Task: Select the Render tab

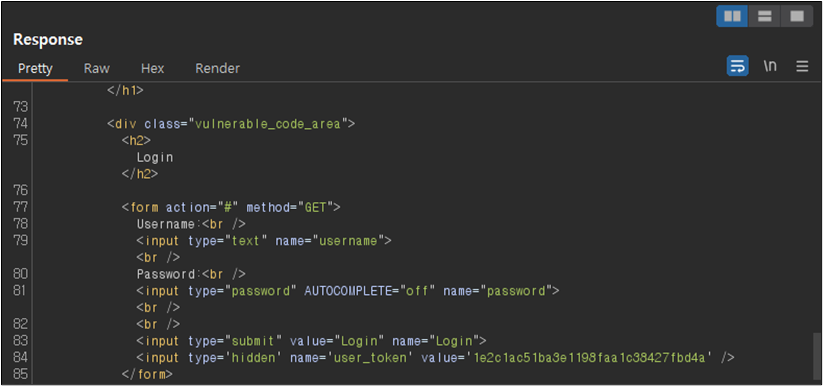Action: (x=217, y=68)
